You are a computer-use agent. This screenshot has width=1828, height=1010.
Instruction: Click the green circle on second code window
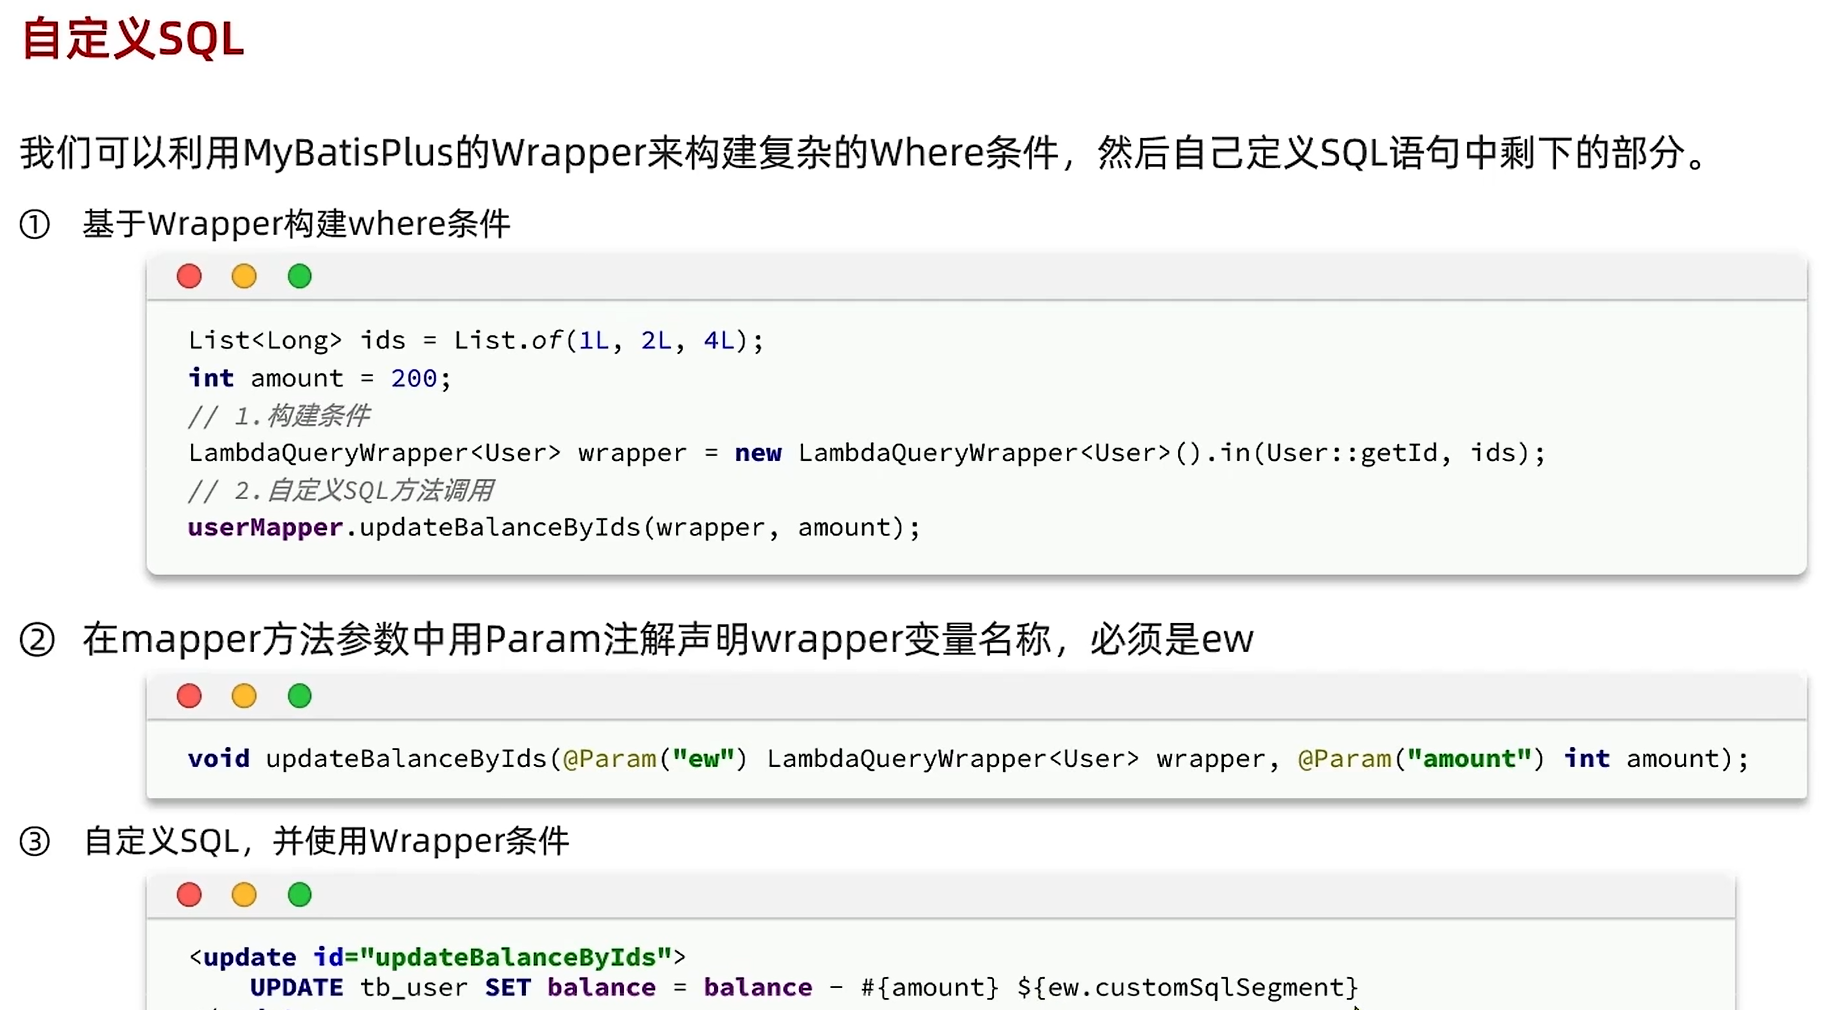[x=299, y=696]
